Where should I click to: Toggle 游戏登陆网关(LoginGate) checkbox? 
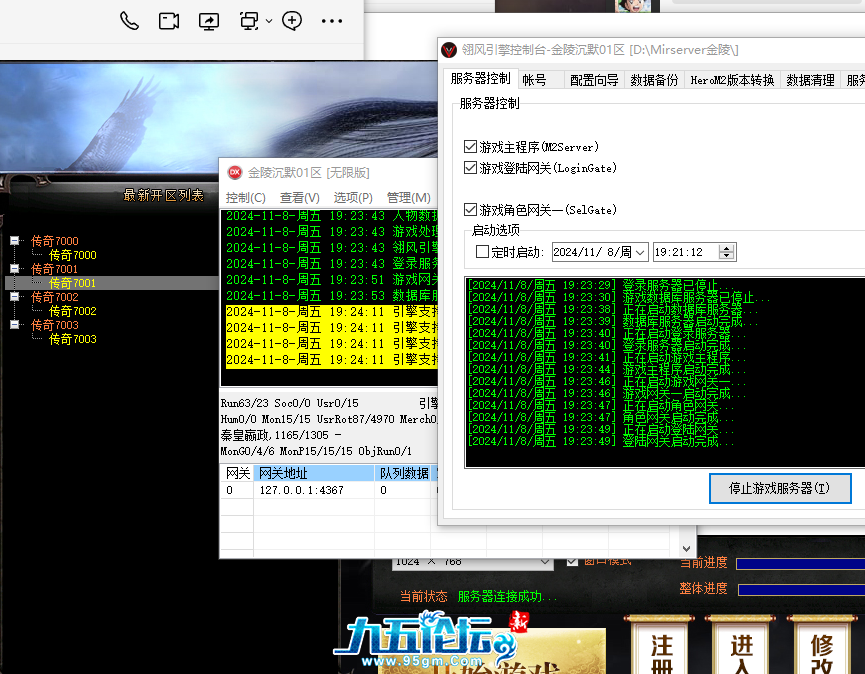click(470, 168)
